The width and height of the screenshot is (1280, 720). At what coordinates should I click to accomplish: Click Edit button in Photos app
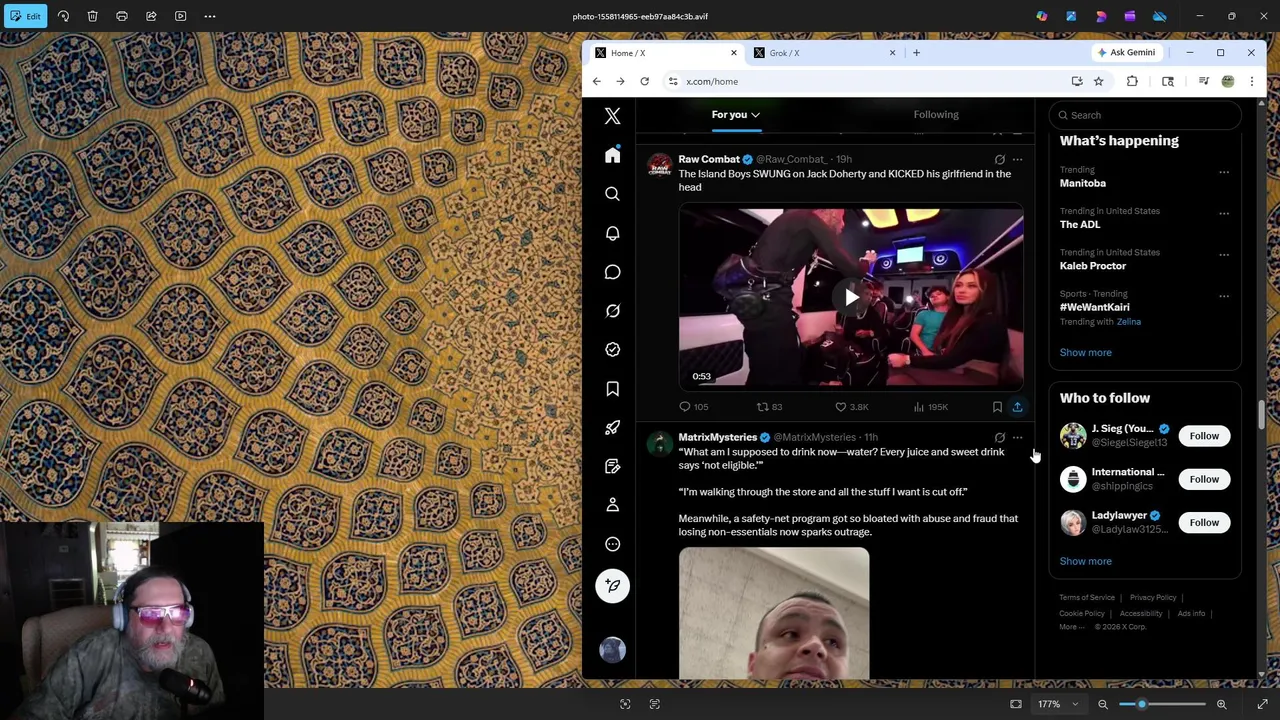click(x=27, y=16)
